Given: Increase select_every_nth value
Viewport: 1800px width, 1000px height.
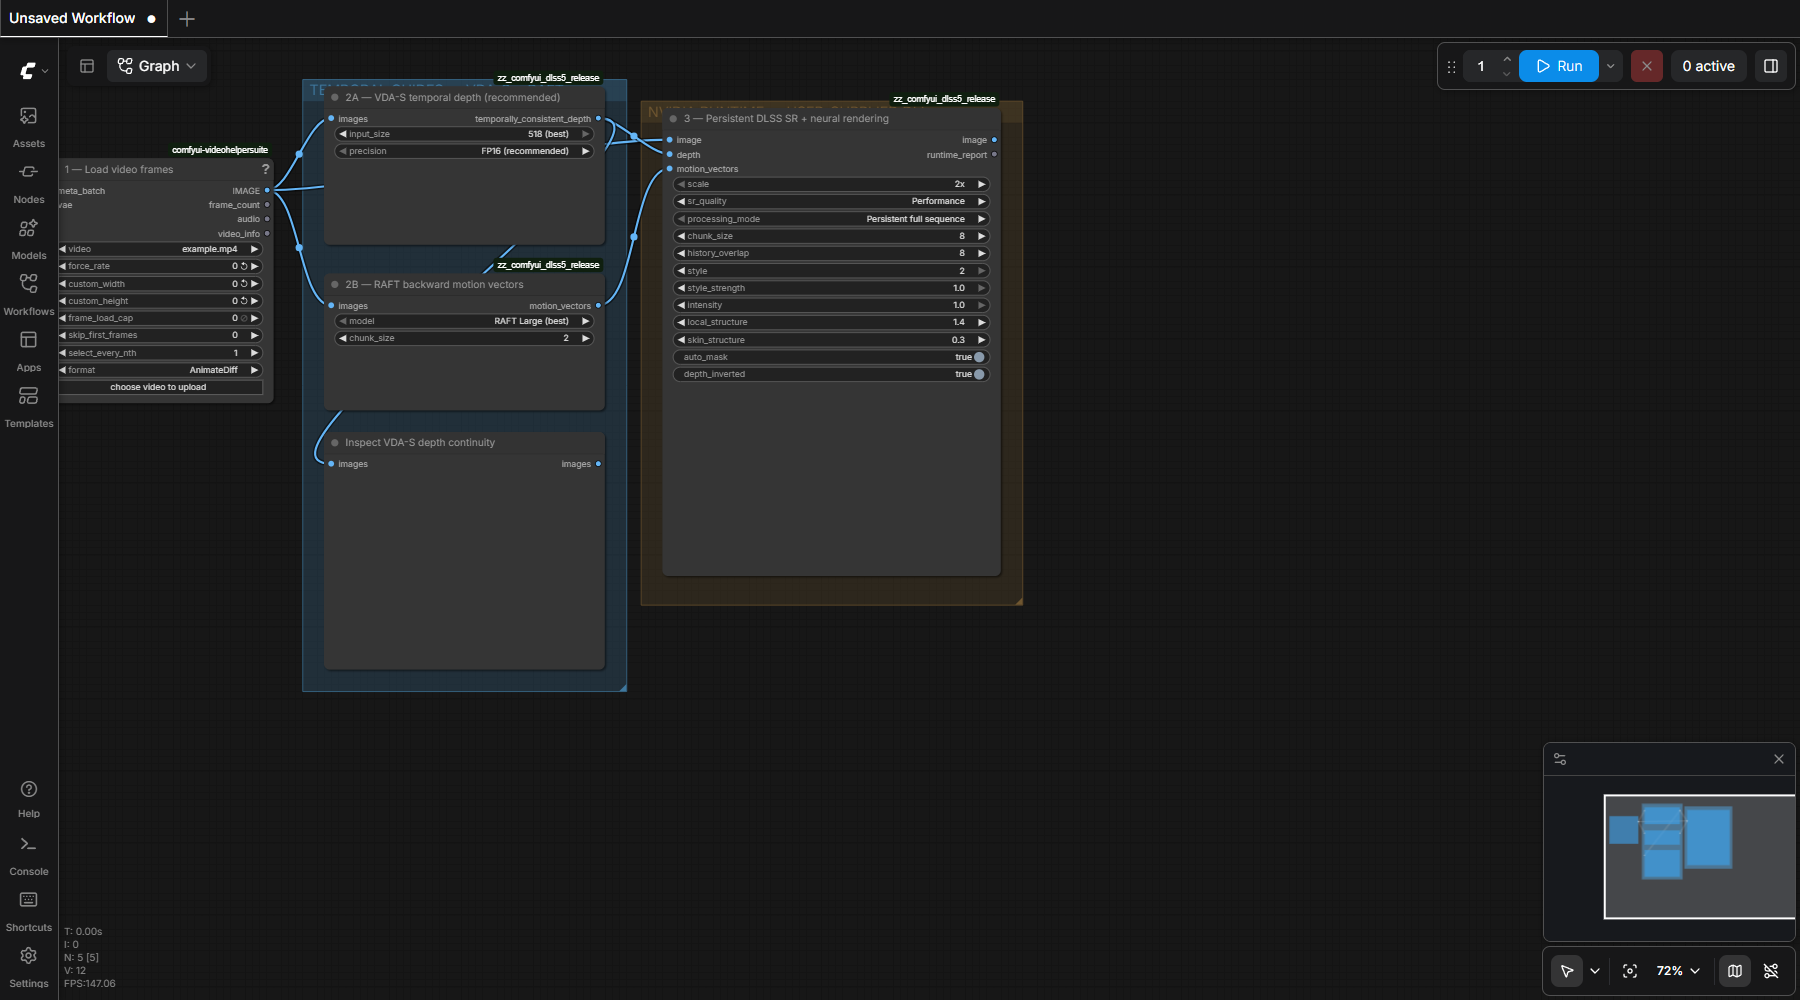Looking at the screenshot, I should click(x=254, y=353).
